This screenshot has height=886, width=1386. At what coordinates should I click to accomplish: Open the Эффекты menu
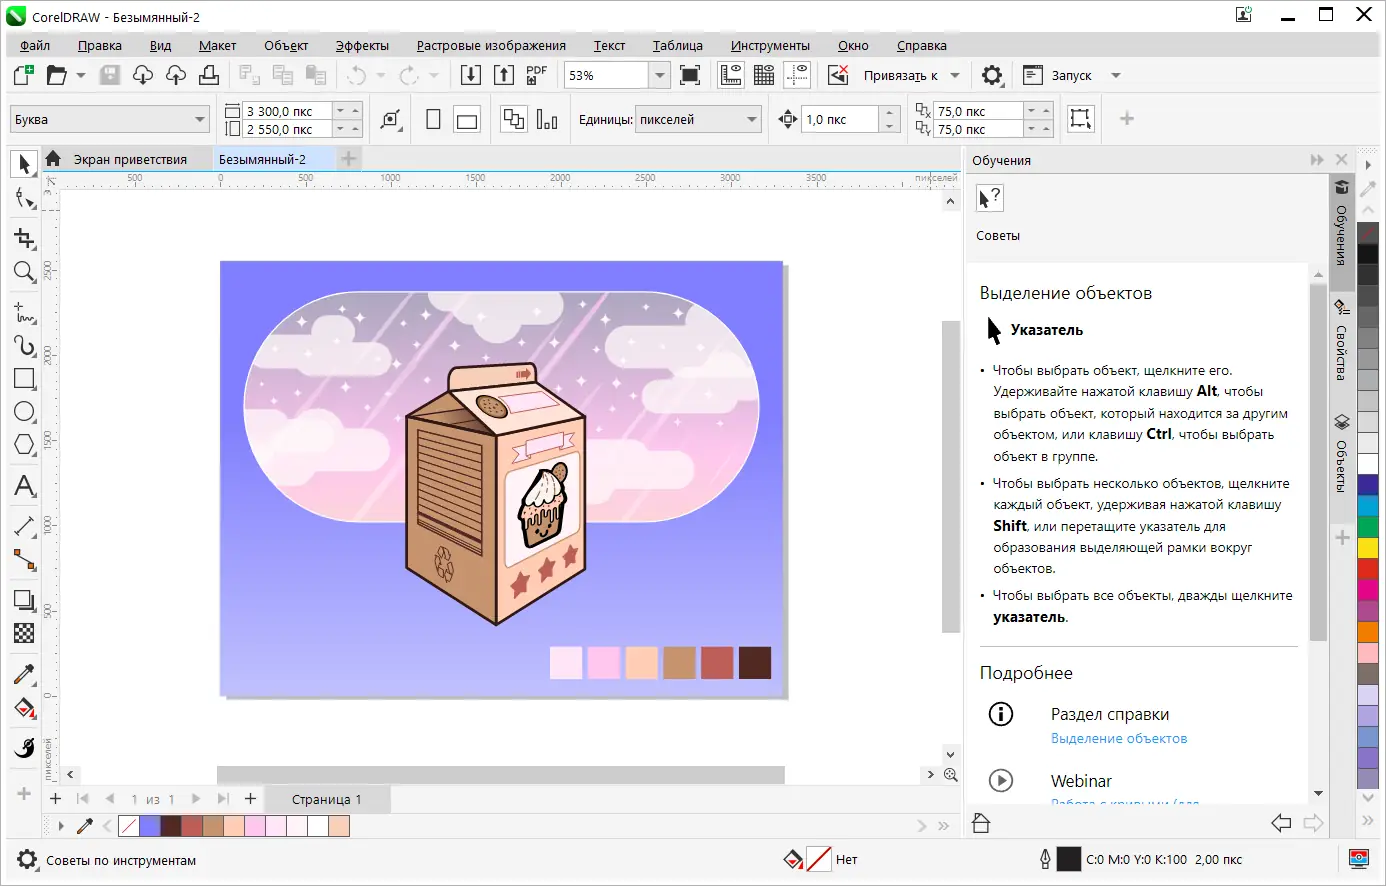coord(362,46)
